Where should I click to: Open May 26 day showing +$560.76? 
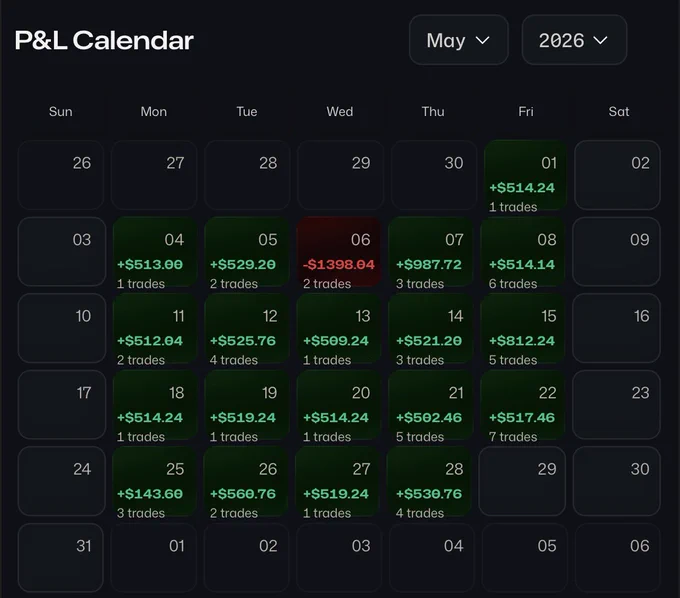coord(247,481)
